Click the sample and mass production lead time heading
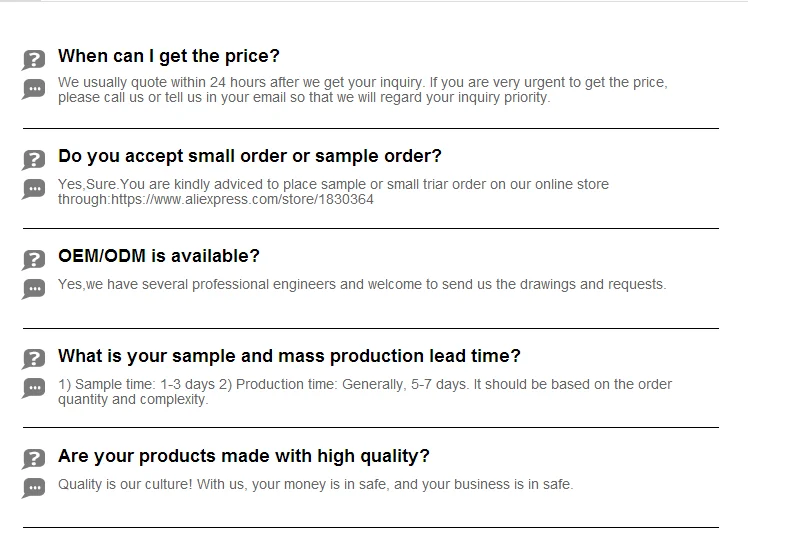807x537 pixels. point(289,356)
